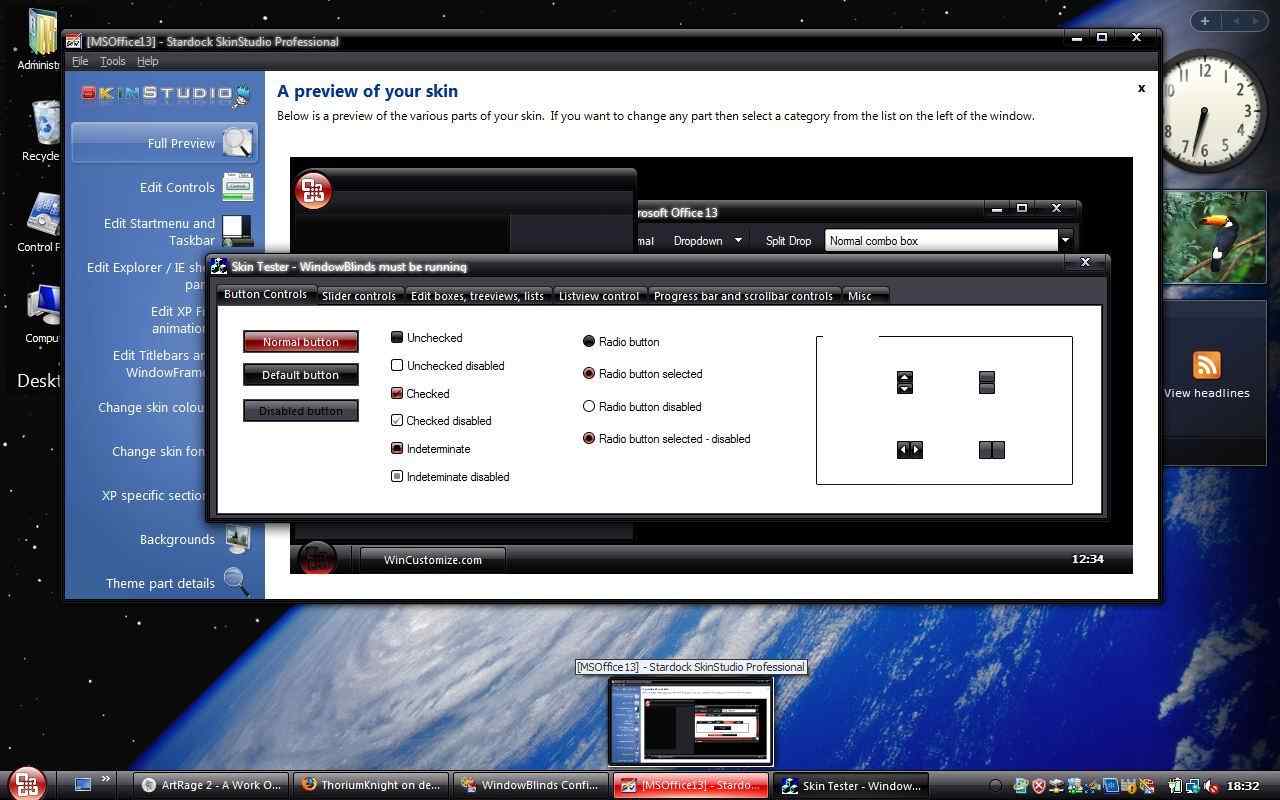Image resolution: width=1280 pixels, height=800 pixels.
Task: Select 'Radio button selected' option
Action: click(589, 373)
